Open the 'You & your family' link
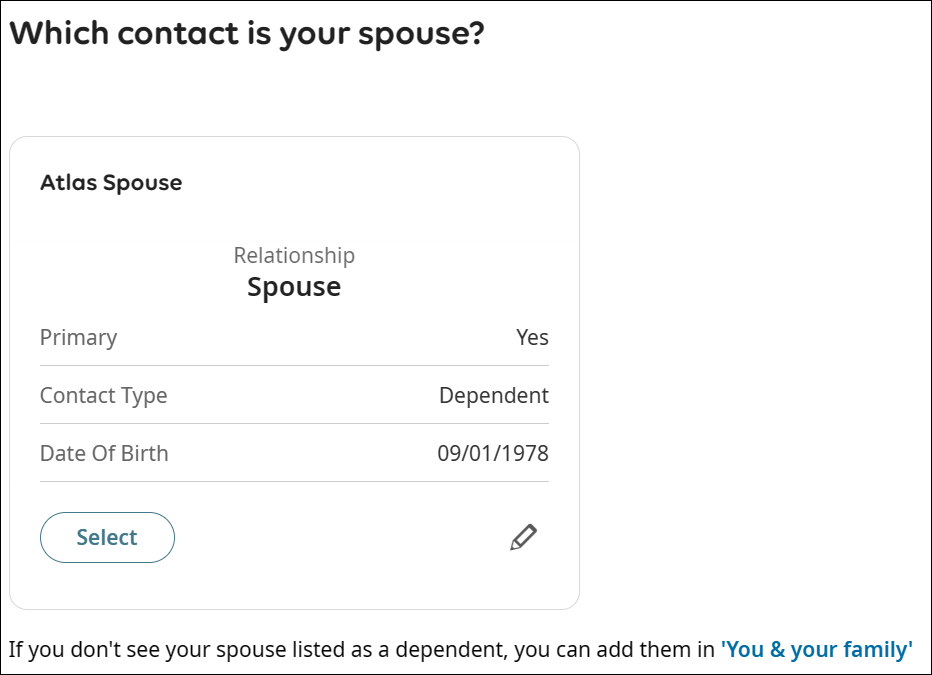This screenshot has width=932, height=675. (x=816, y=650)
